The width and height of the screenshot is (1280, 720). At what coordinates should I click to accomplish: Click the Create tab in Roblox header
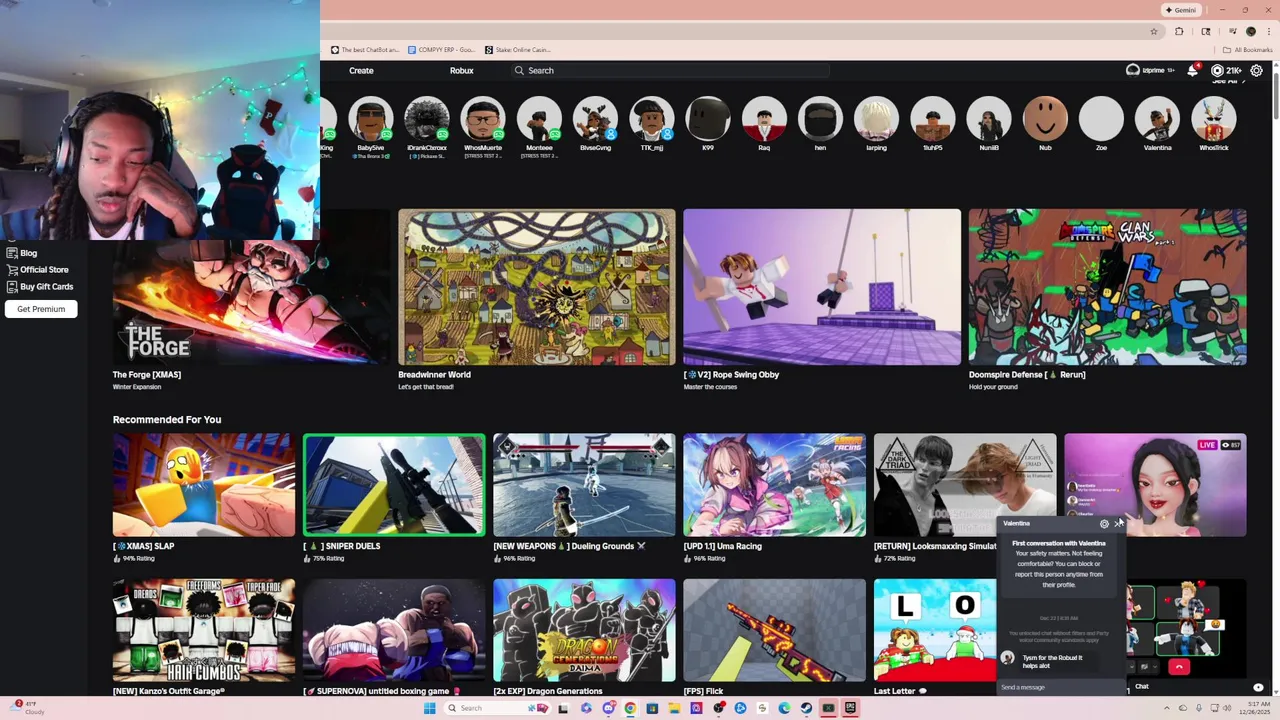361,70
